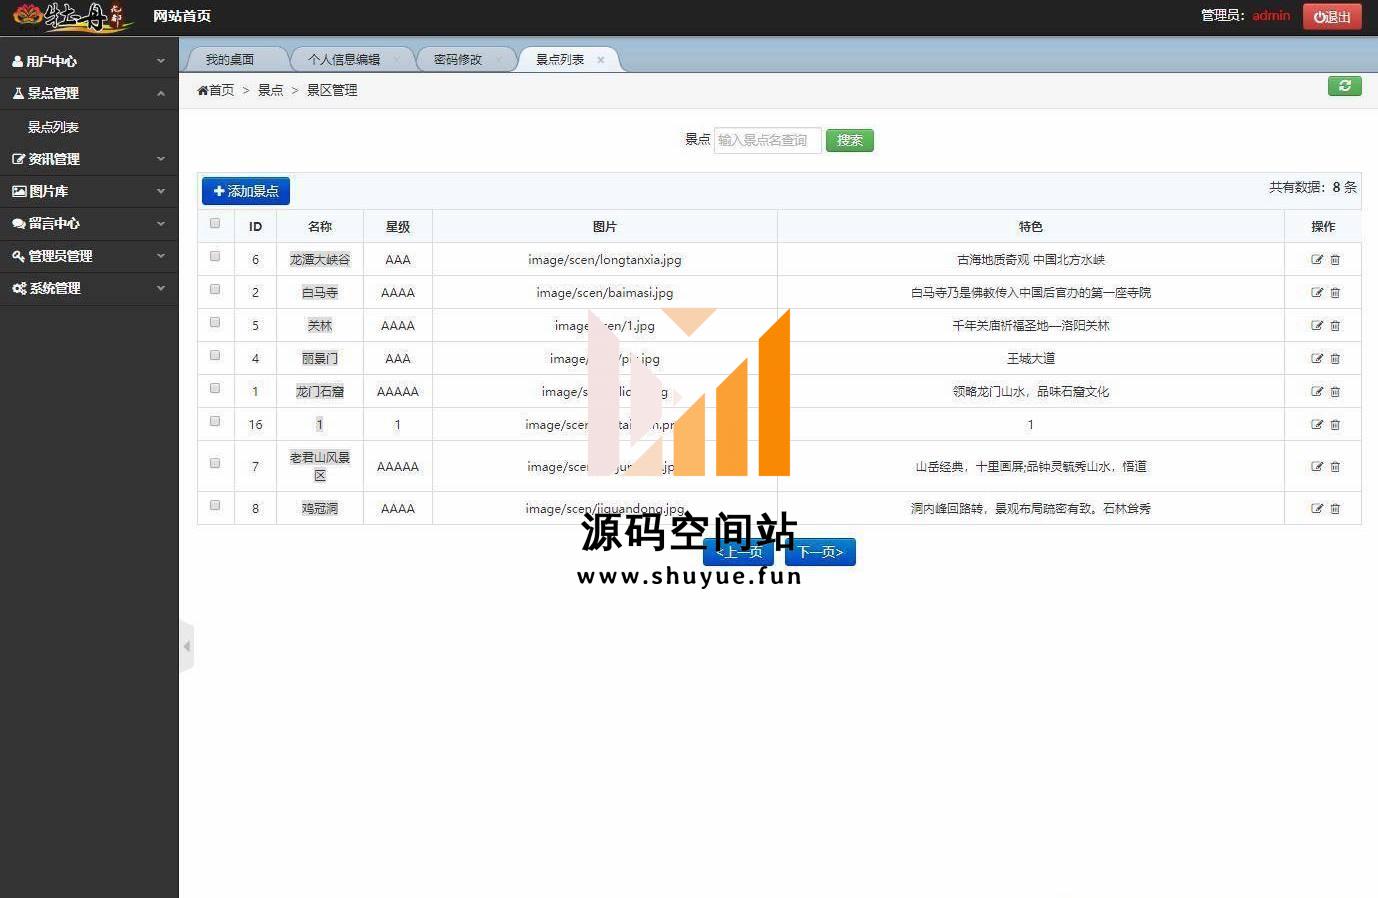Select the 景点列表 tab
The image size is (1378, 898).
(x=560, y=60)
